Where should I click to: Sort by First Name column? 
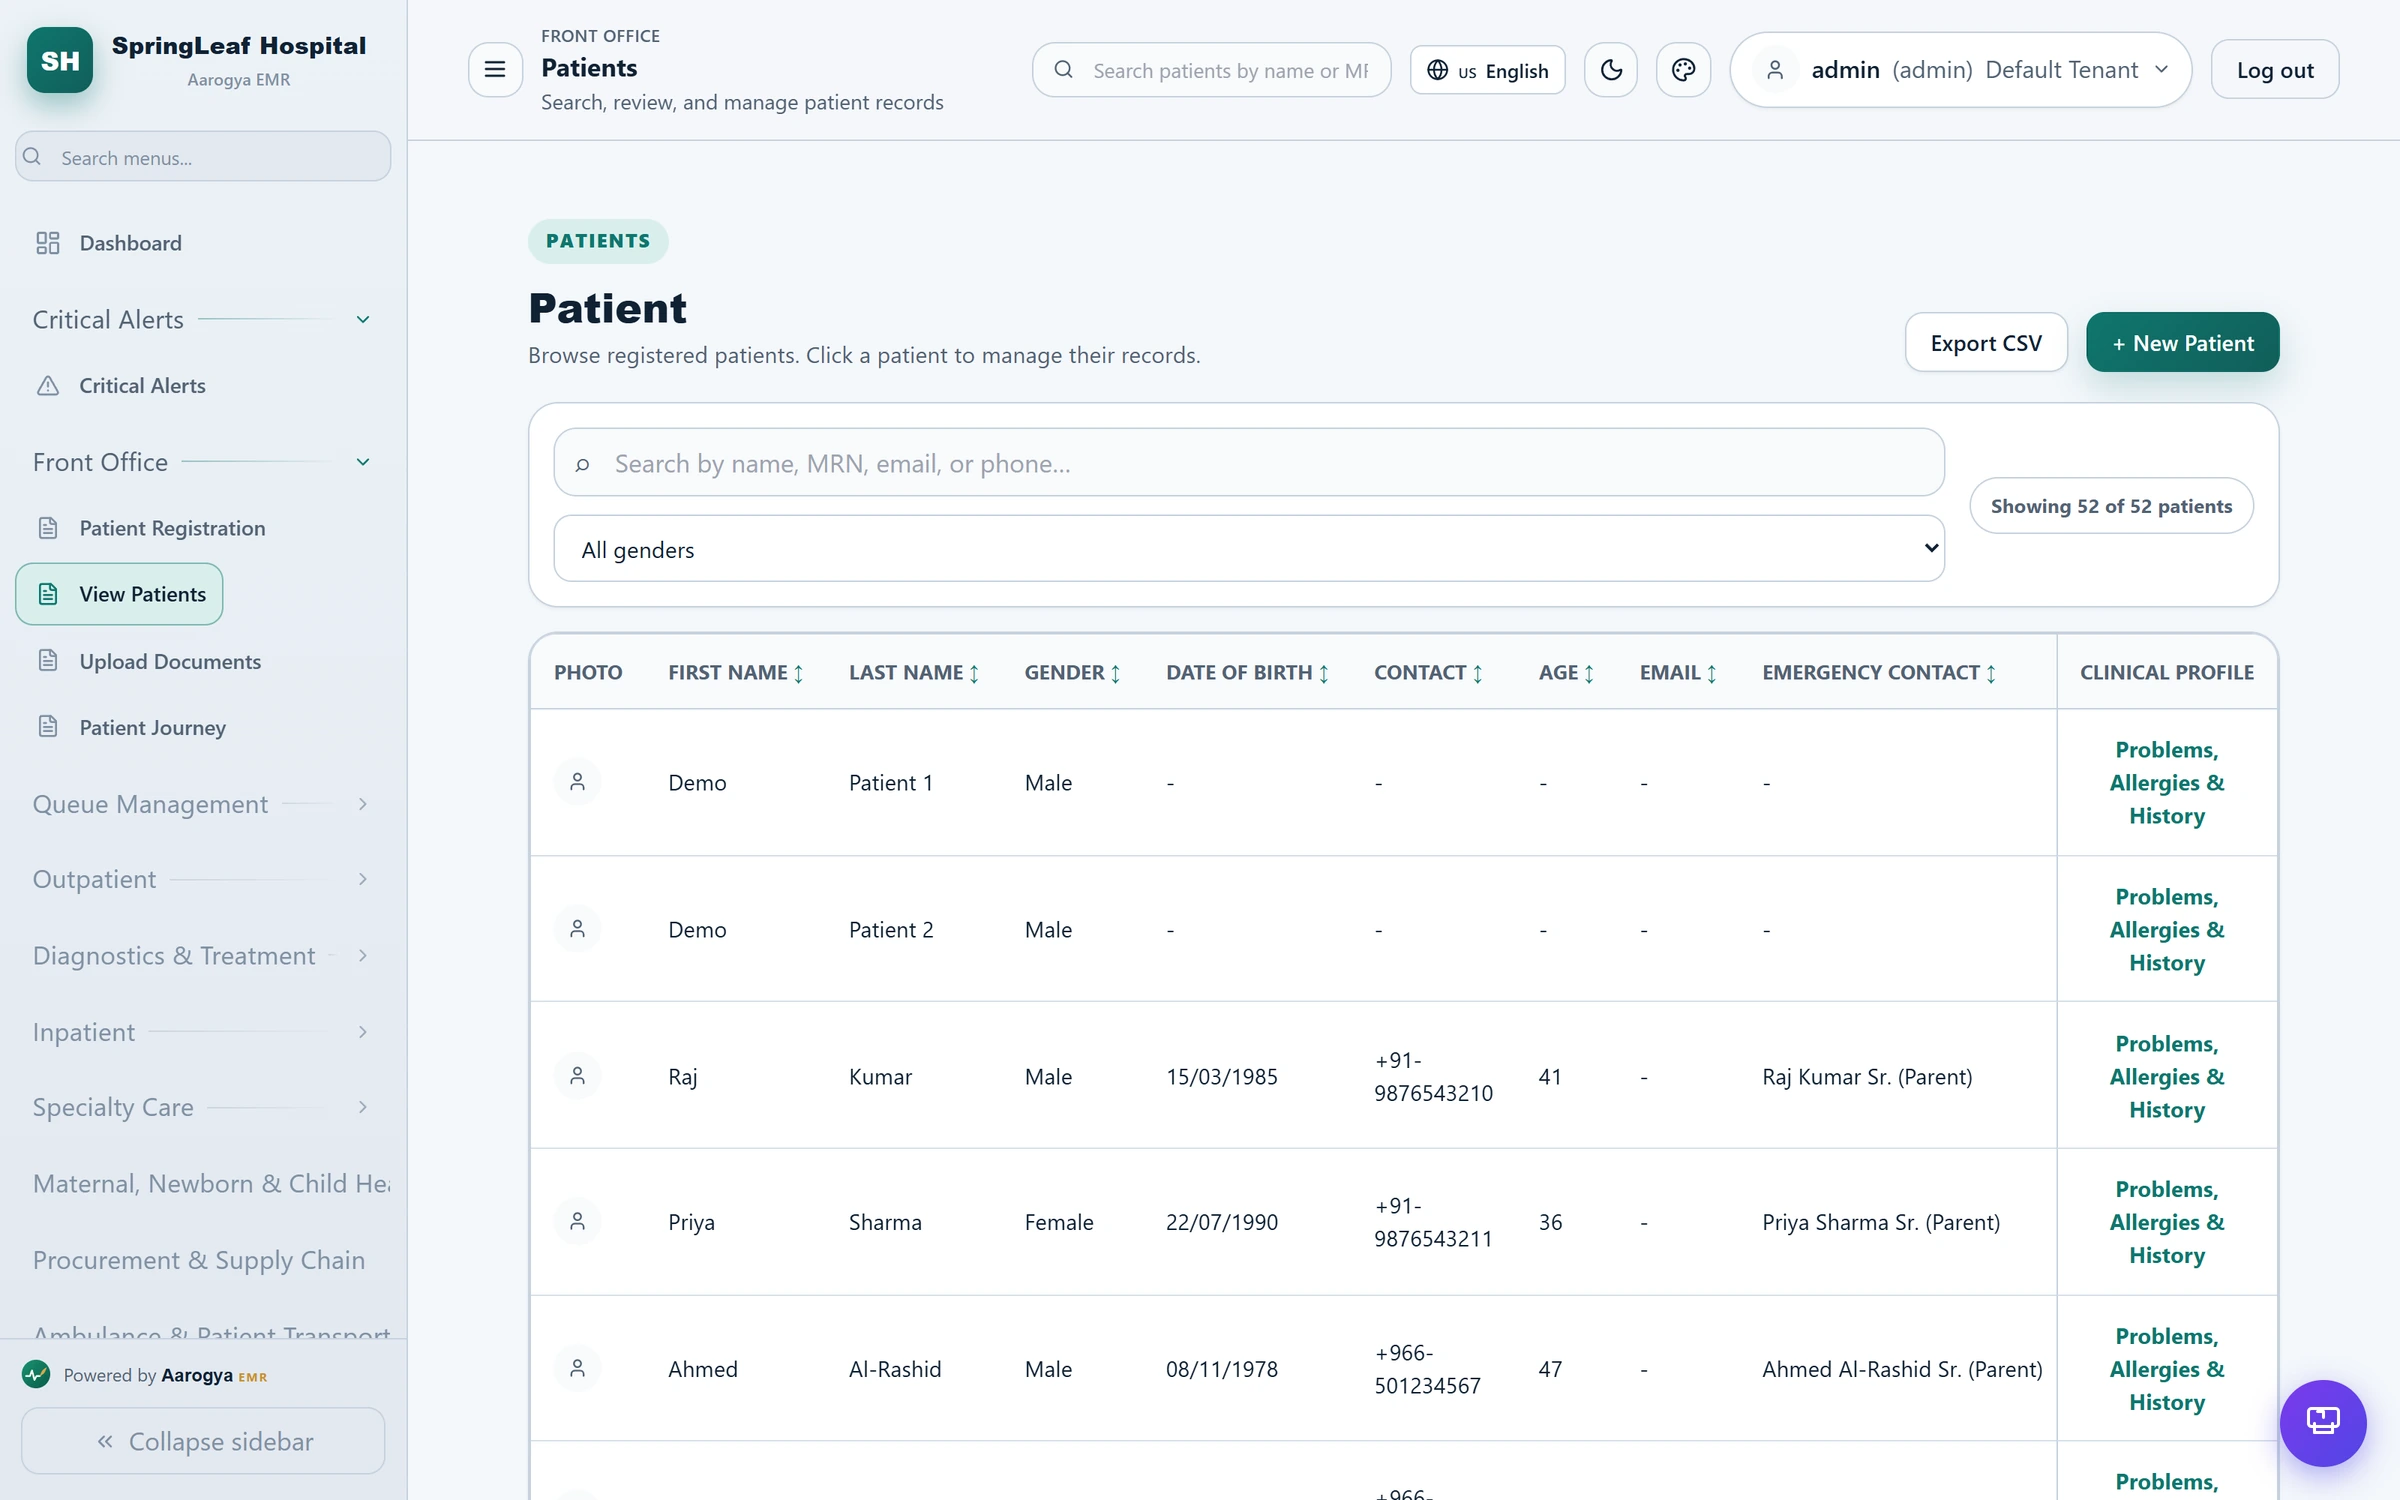point(736,673)
